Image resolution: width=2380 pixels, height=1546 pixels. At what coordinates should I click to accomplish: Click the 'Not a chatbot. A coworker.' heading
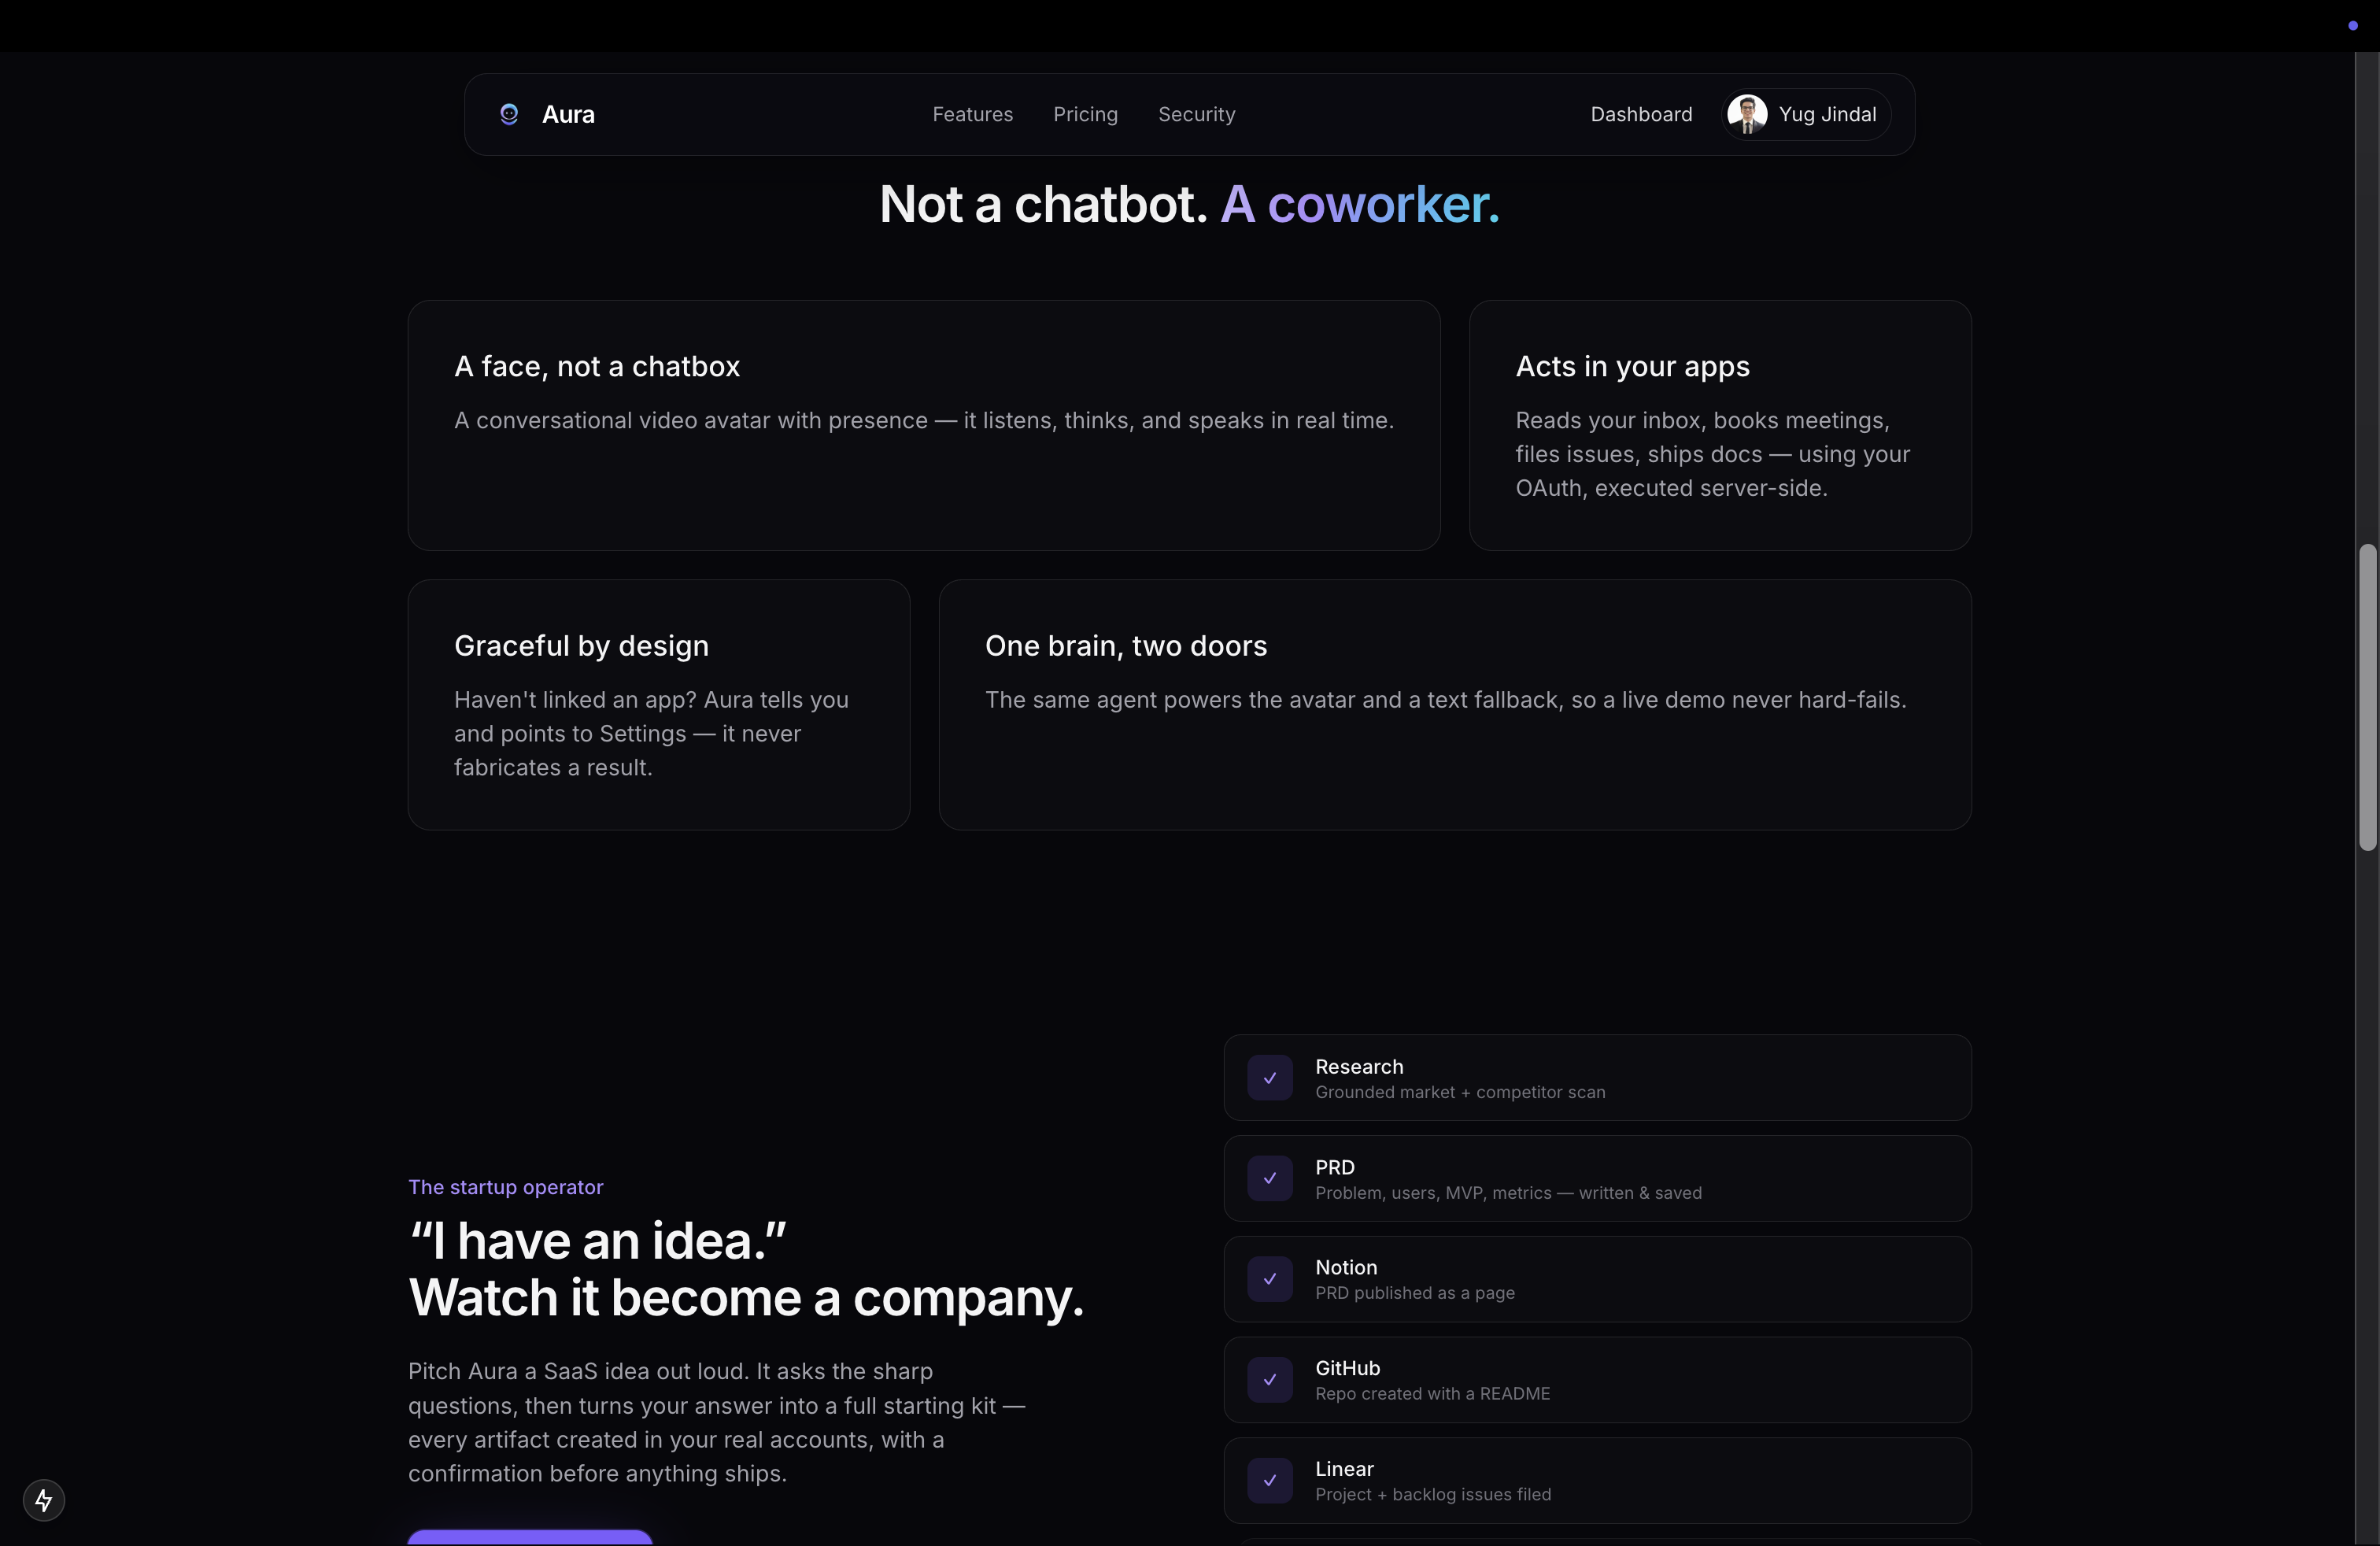point(1189,204)
